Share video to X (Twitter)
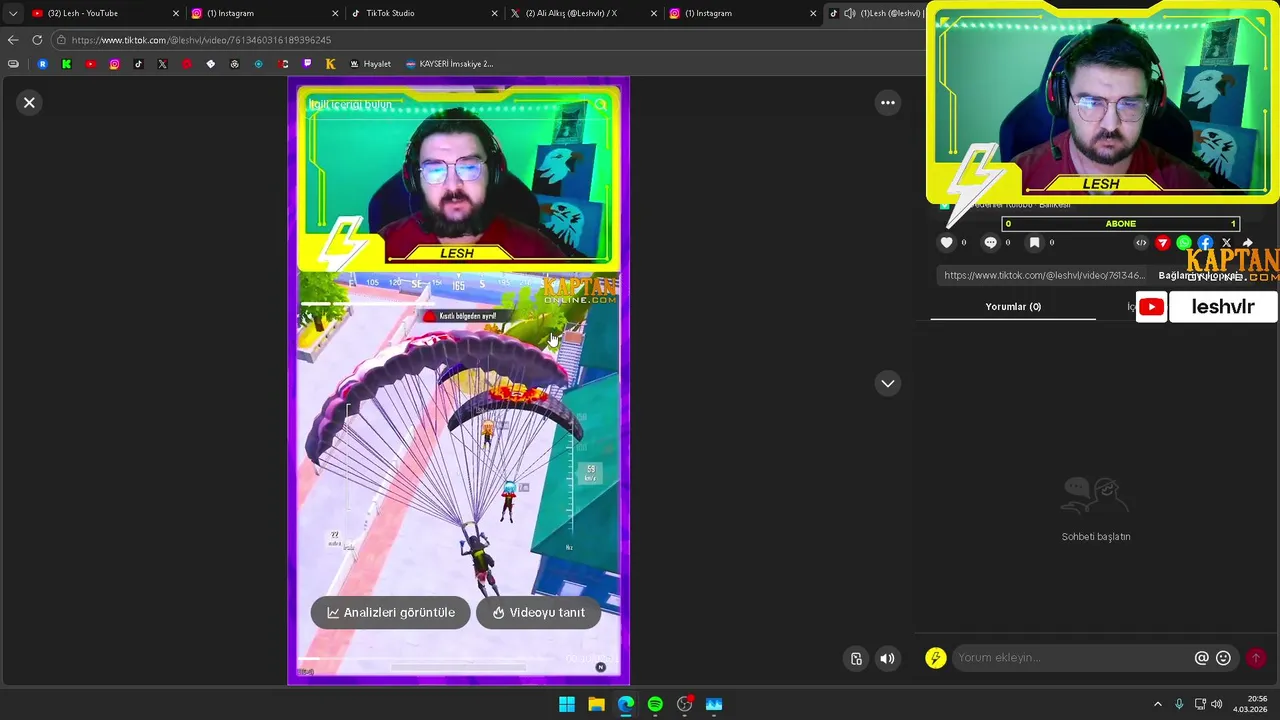Viewport: 1280px width, 720px height. pyautogui.click(x=1226, y=242)
